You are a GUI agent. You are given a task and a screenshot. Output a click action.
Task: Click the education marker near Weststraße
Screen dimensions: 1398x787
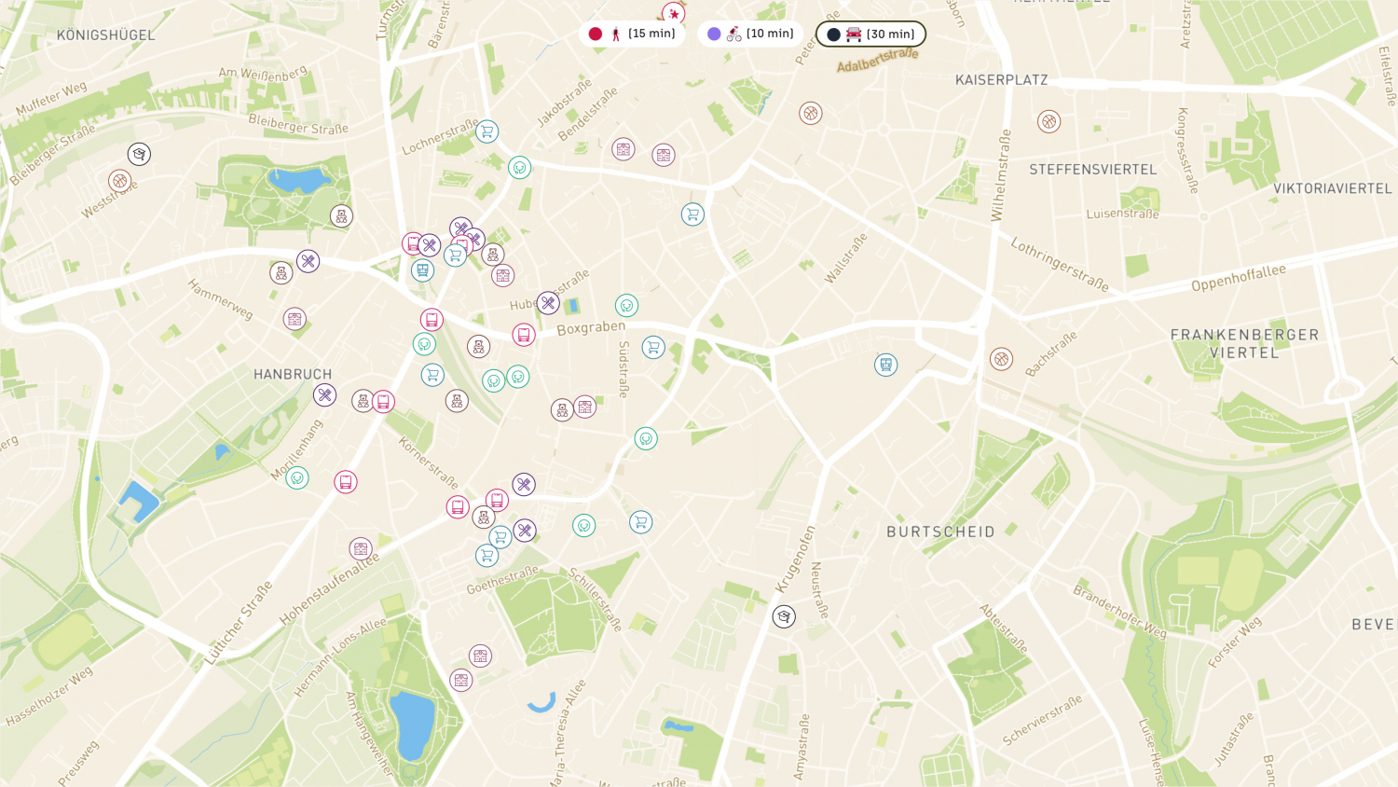tap(139, 154)
